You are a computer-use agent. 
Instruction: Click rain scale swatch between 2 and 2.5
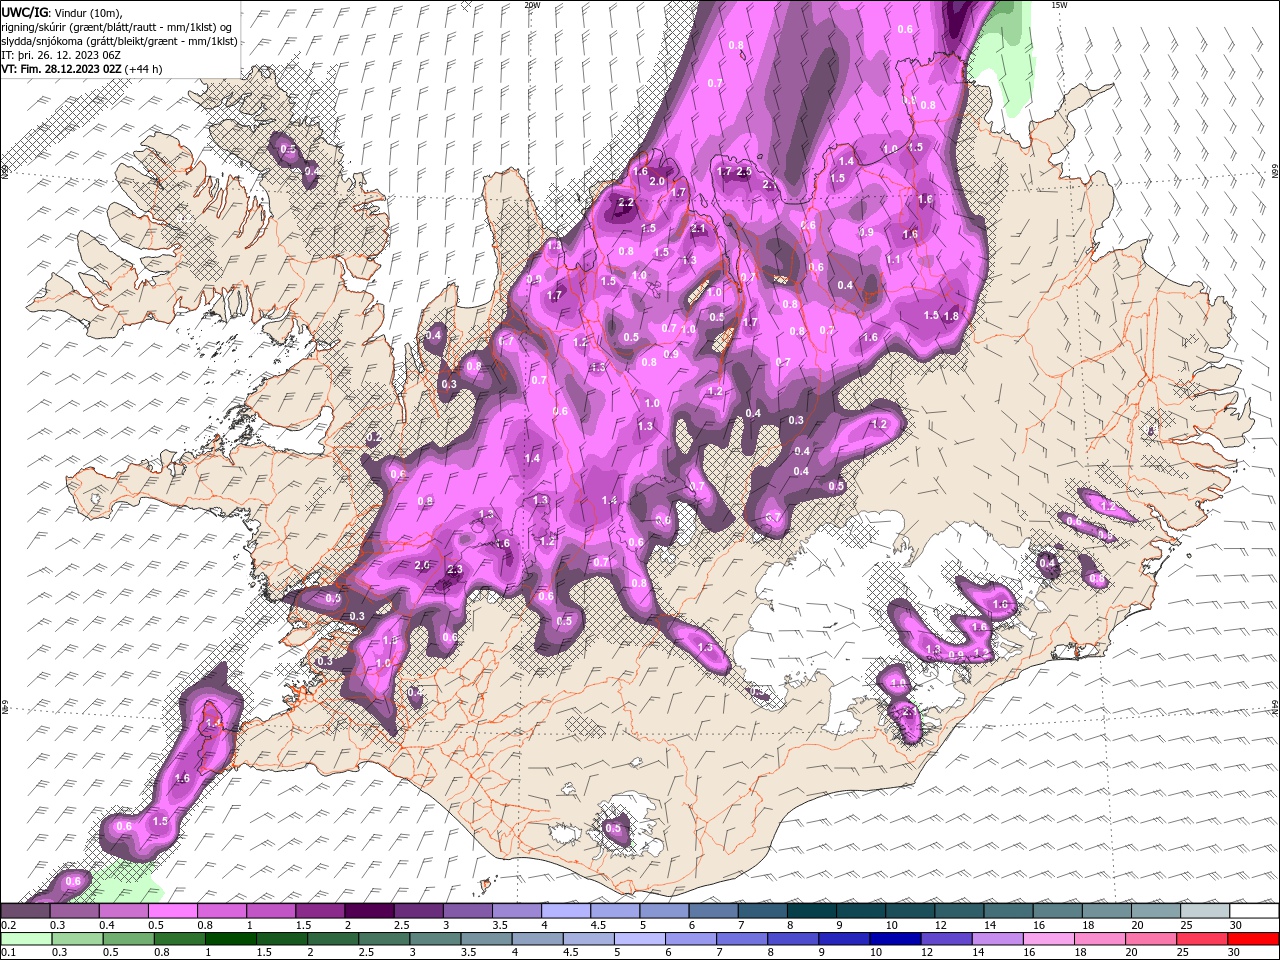click(x=333, y=939)
